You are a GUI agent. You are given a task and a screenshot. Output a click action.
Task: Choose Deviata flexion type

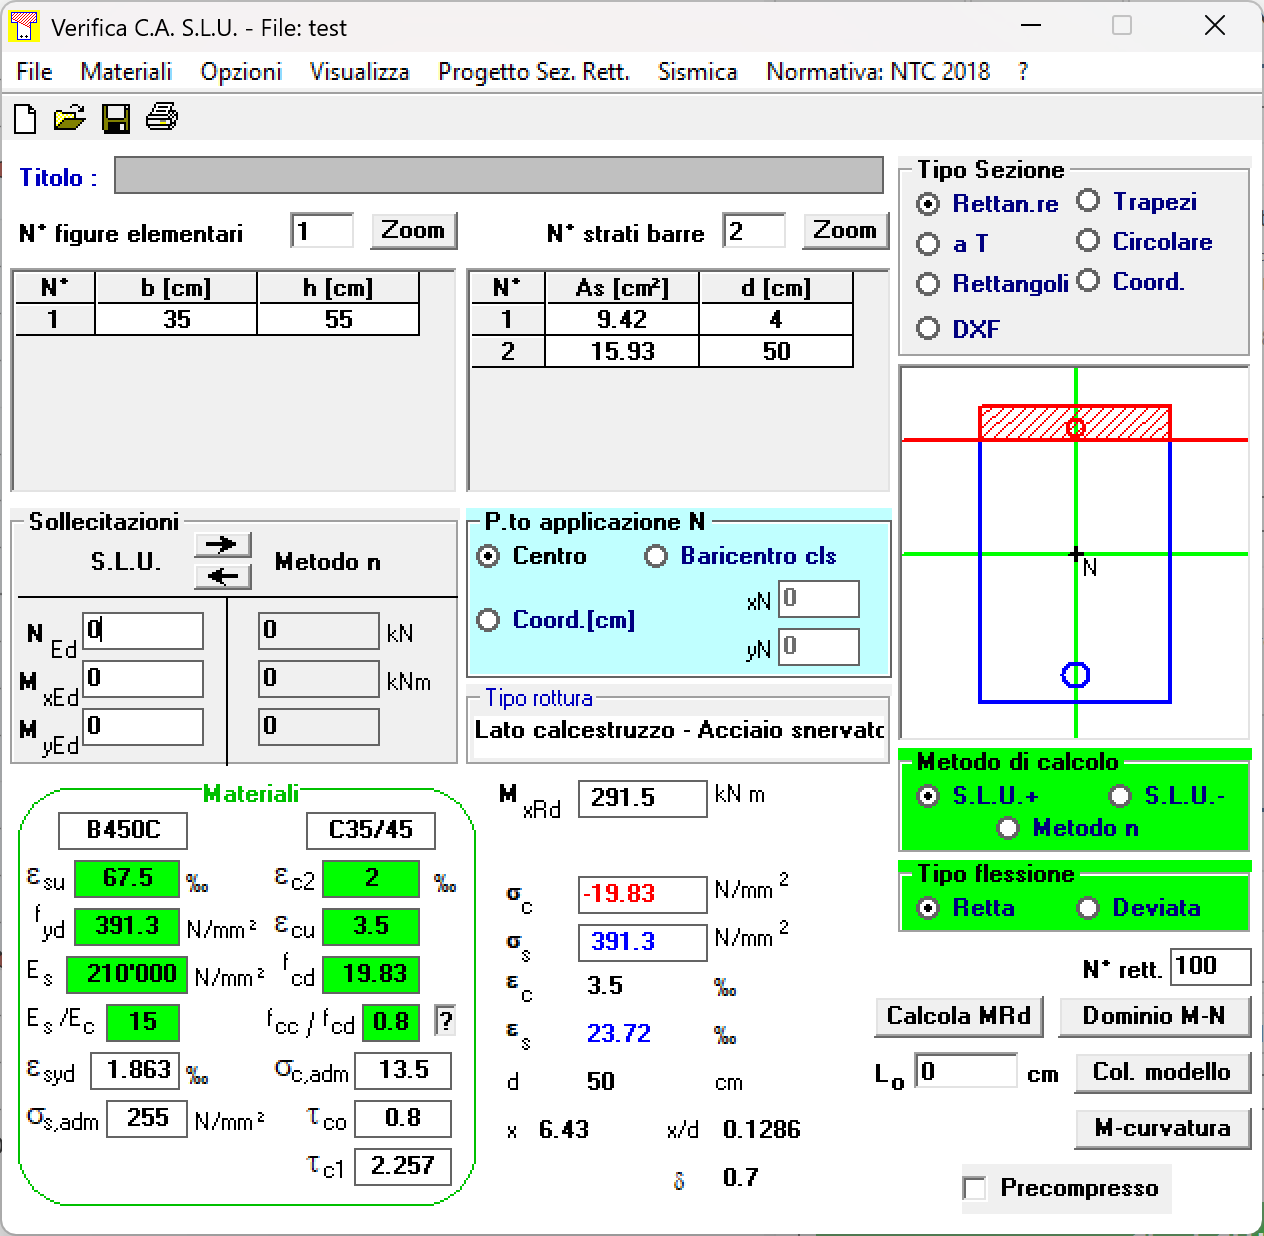[x=1088, y=908]
